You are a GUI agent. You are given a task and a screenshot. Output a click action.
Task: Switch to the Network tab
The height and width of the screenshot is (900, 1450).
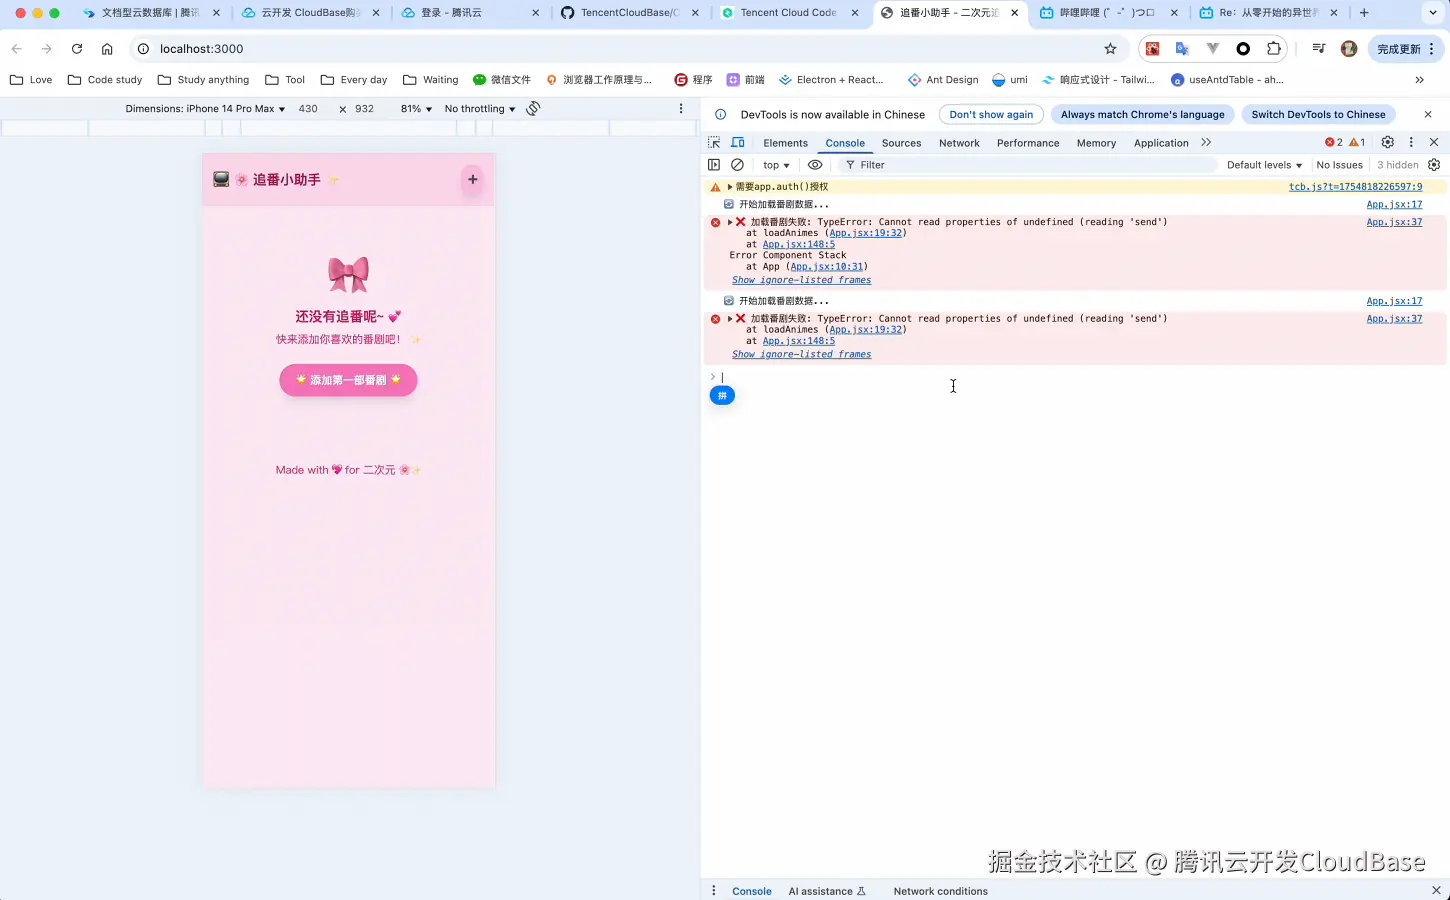[958, 142]
